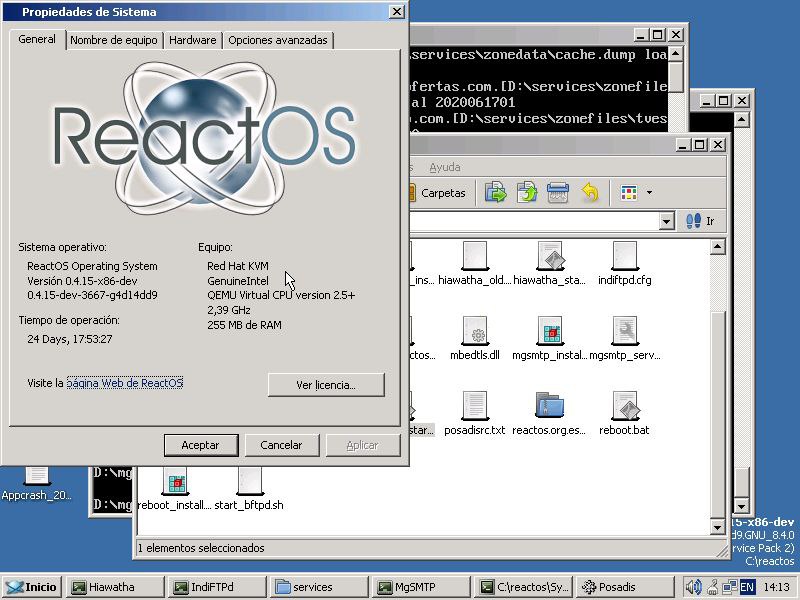Click the scroll-up arrow in the zonedata console
The image size is (800, 600).
click(x=676, y=54)
